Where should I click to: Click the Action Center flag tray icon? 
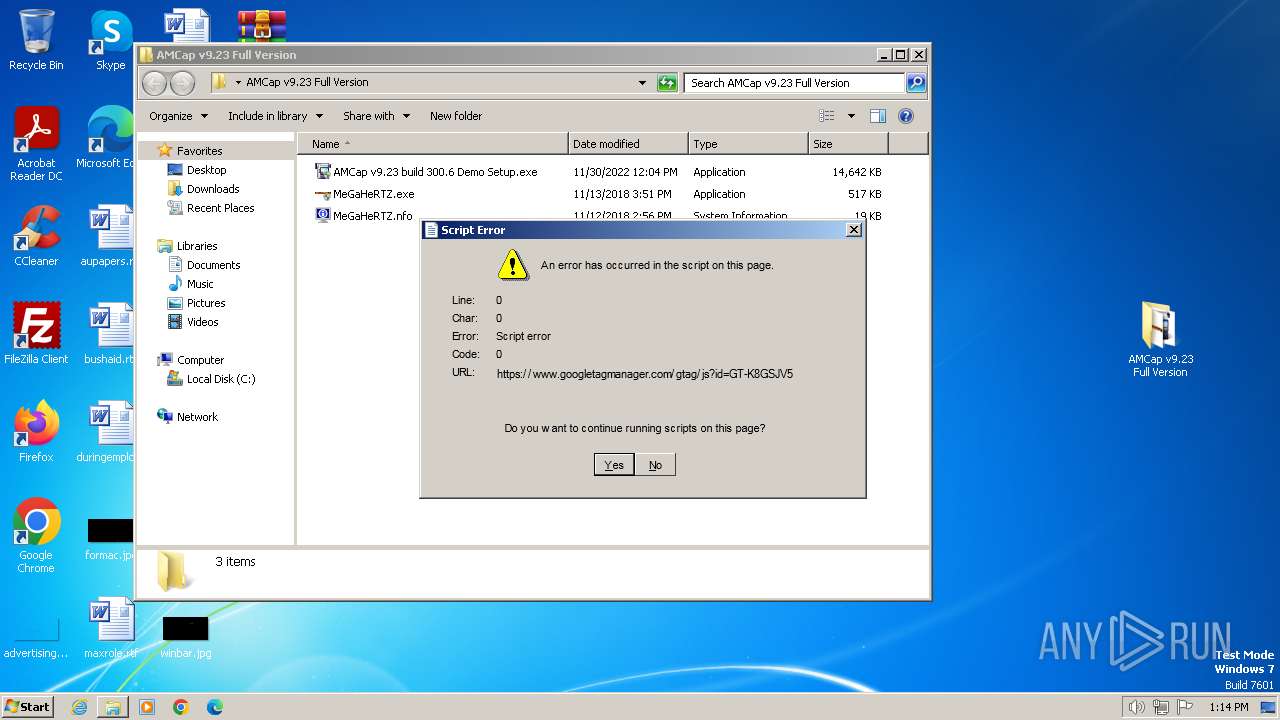(x=1184, y=707)
